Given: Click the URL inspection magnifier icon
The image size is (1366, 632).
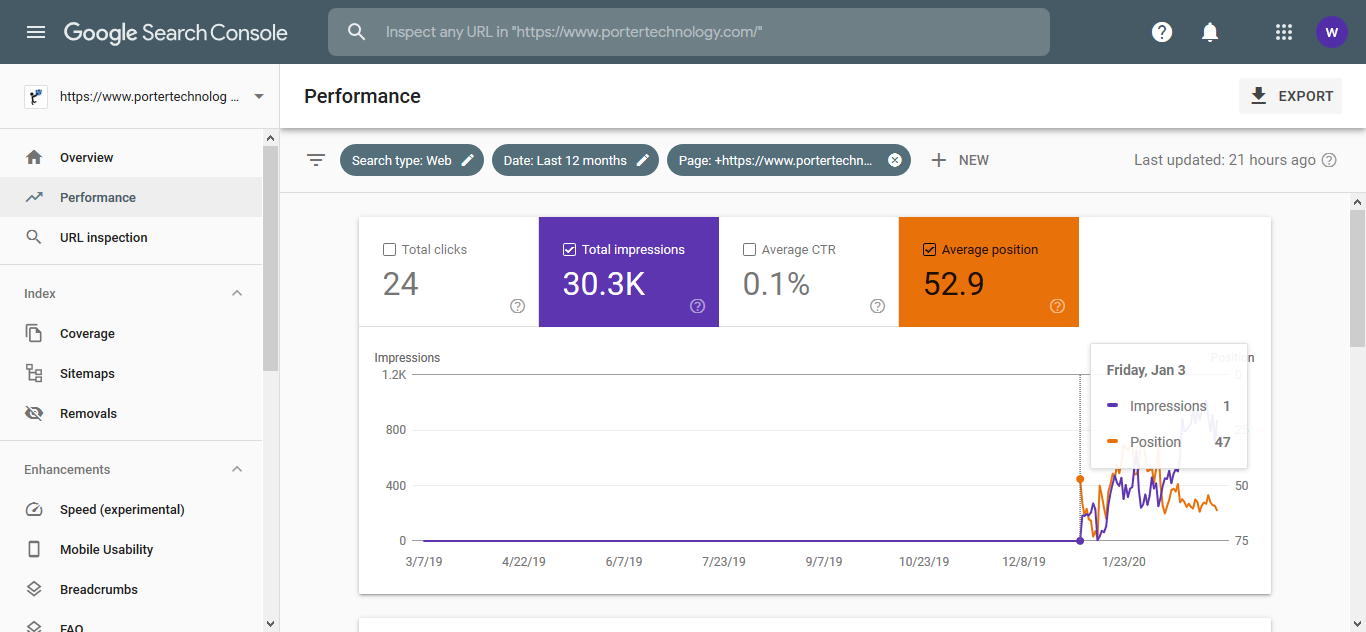Looking at the screenshot, I should coord(34,237).
